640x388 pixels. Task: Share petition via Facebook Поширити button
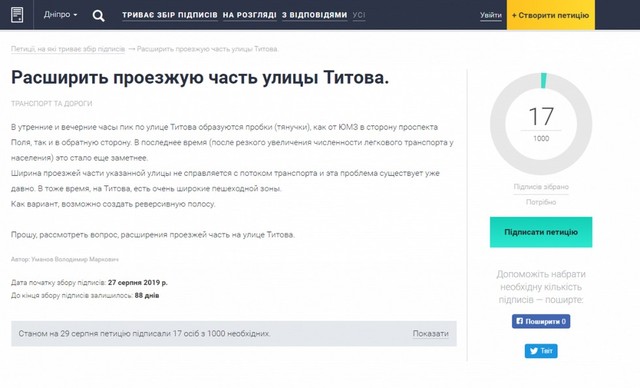coord(541,321)
